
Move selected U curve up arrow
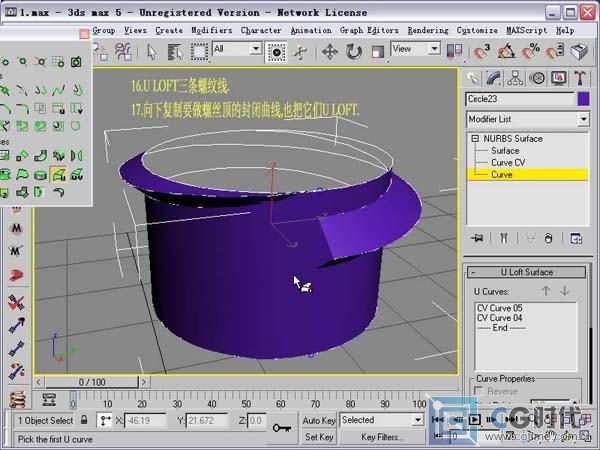point(546,291)
